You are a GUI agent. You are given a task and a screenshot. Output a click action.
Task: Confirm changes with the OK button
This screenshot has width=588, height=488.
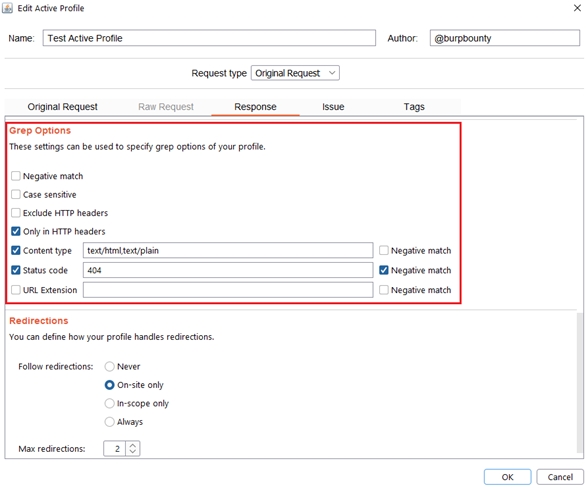click(507, 477)
